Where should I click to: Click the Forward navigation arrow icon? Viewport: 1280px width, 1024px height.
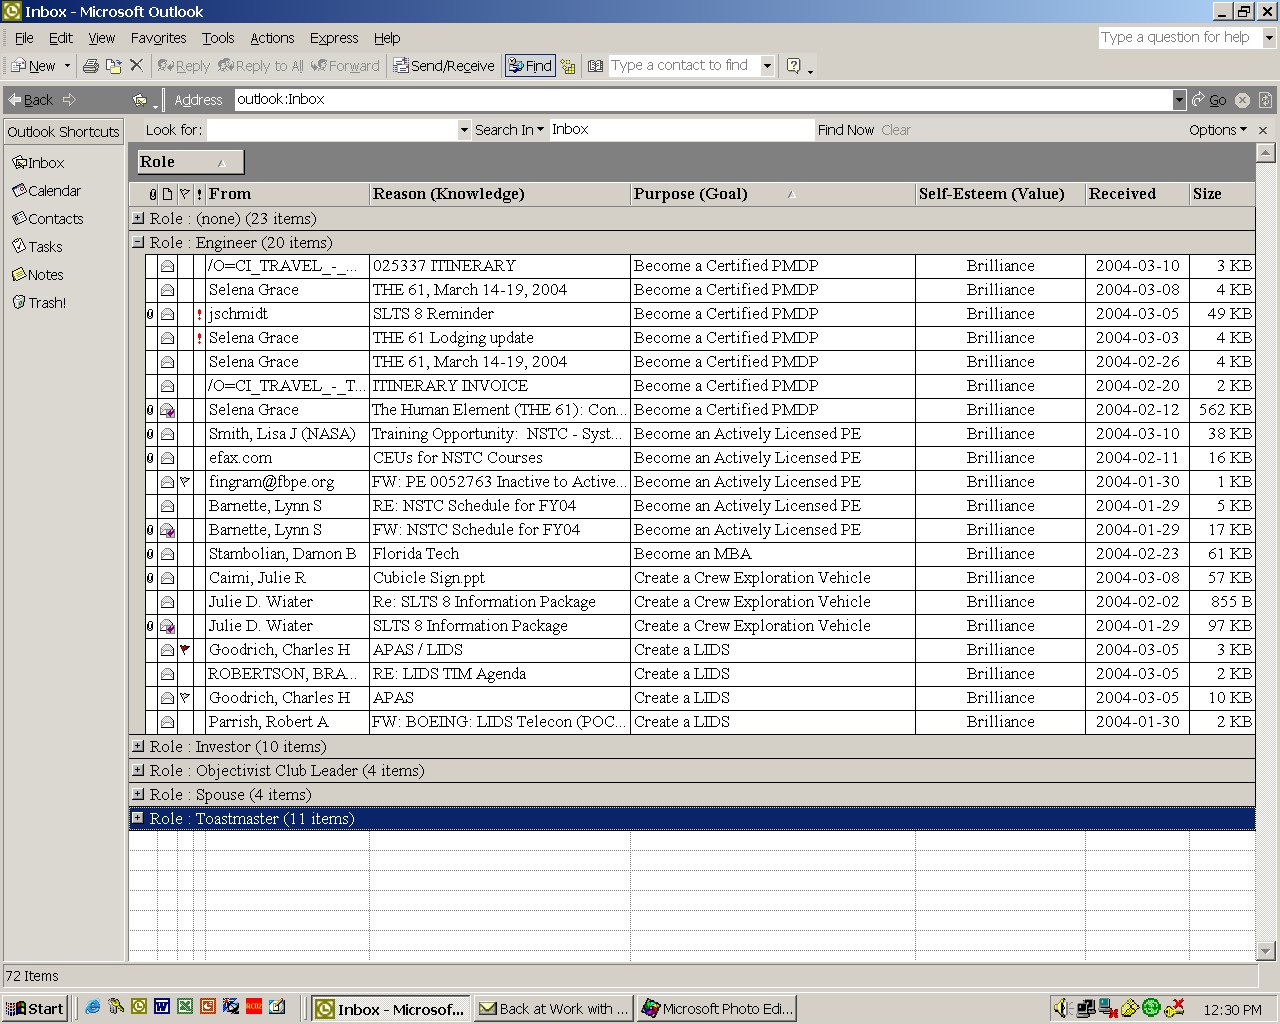point(69,100)
